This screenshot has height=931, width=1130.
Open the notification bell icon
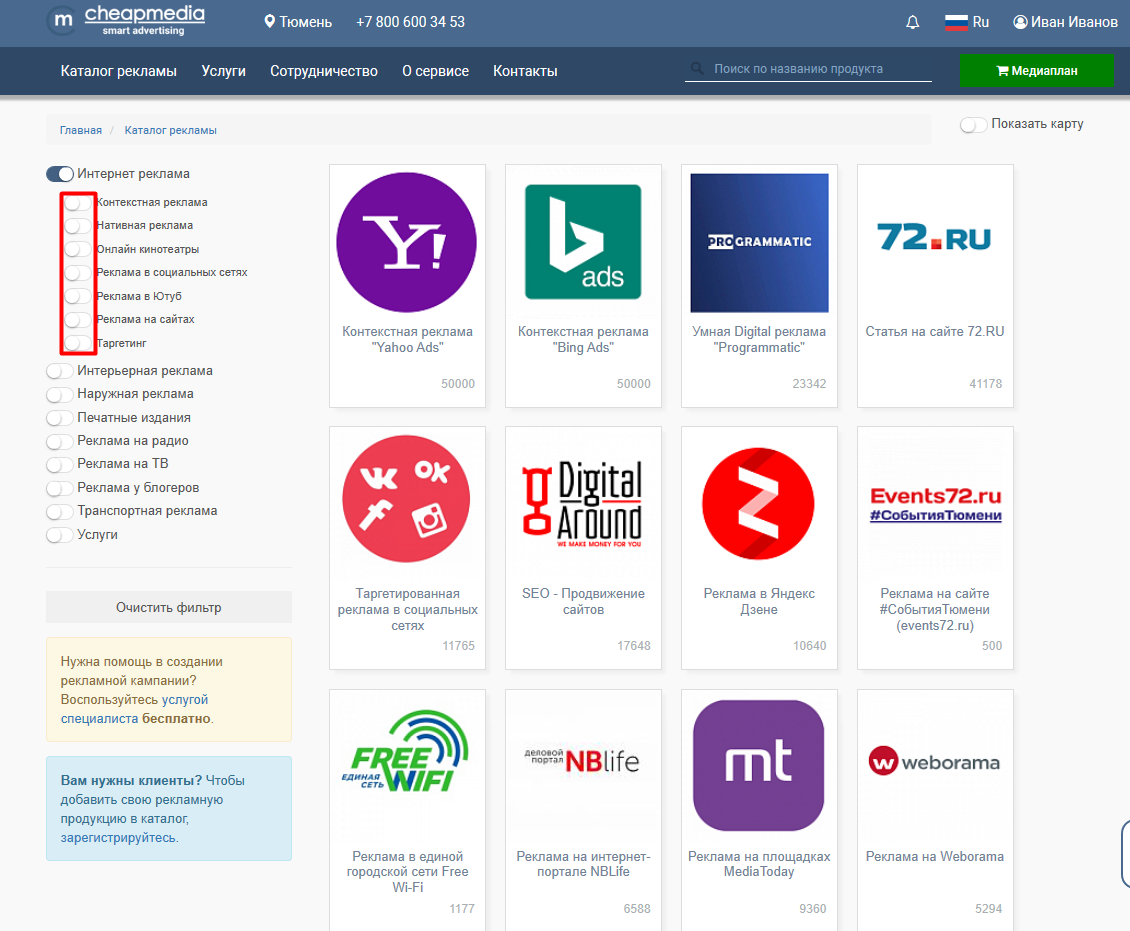click(x=912, y=22)
